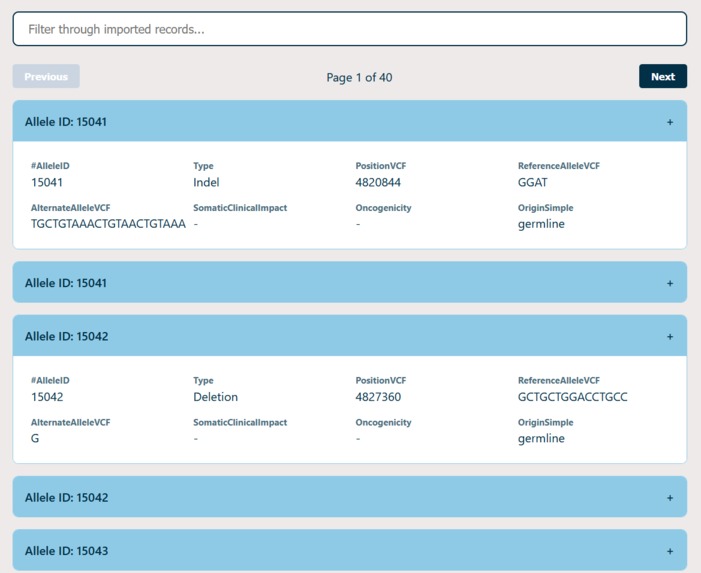
Task: Click the Oncogenicity label in the 15042 card
Action: [x=383, y=422]
